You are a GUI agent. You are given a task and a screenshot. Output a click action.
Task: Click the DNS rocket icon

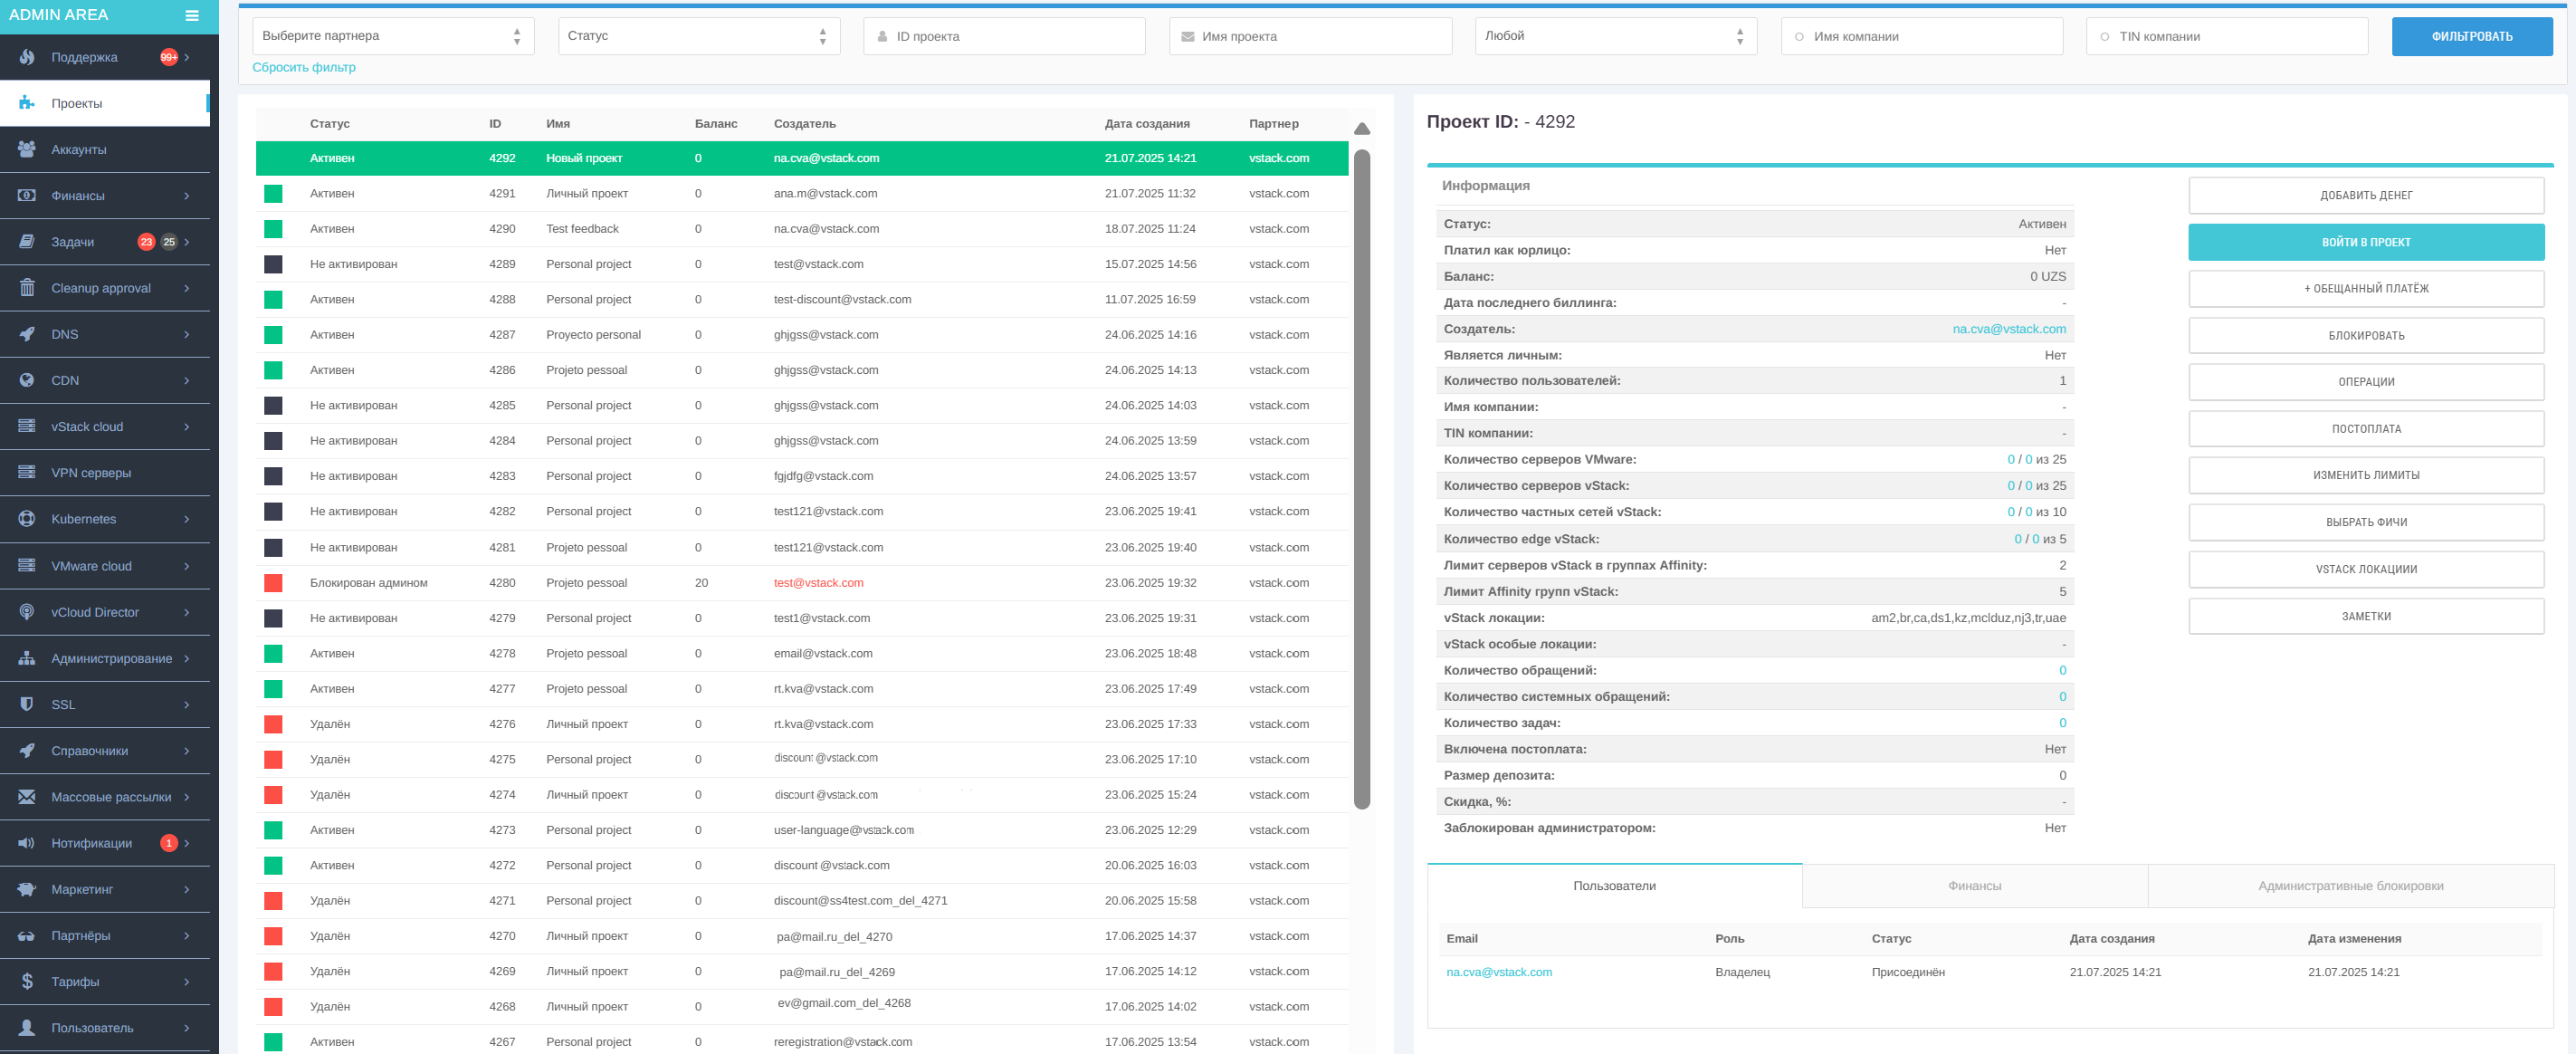click(27, 334)
